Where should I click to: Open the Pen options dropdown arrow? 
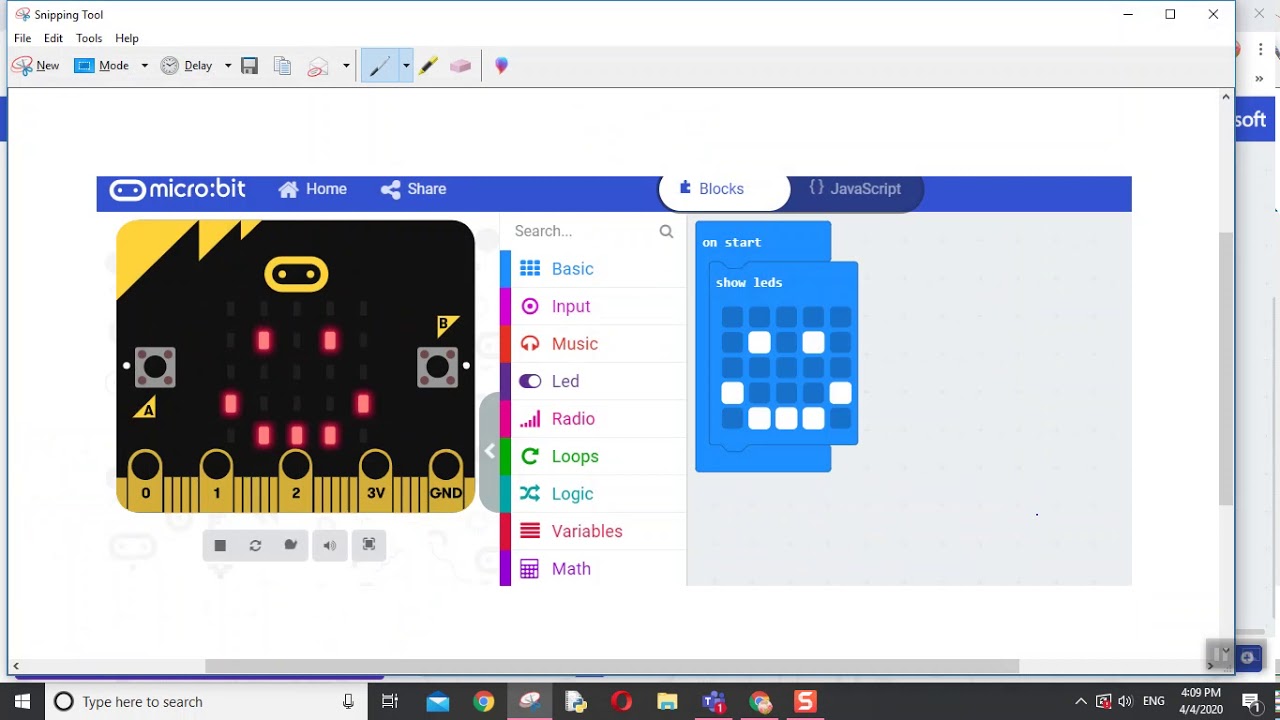click(x=406, y=66)
